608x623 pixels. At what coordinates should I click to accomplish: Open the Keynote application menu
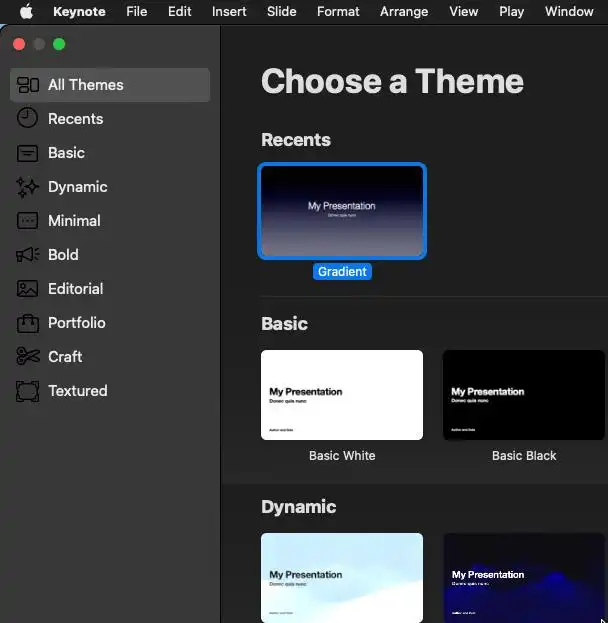click(79, 12)
